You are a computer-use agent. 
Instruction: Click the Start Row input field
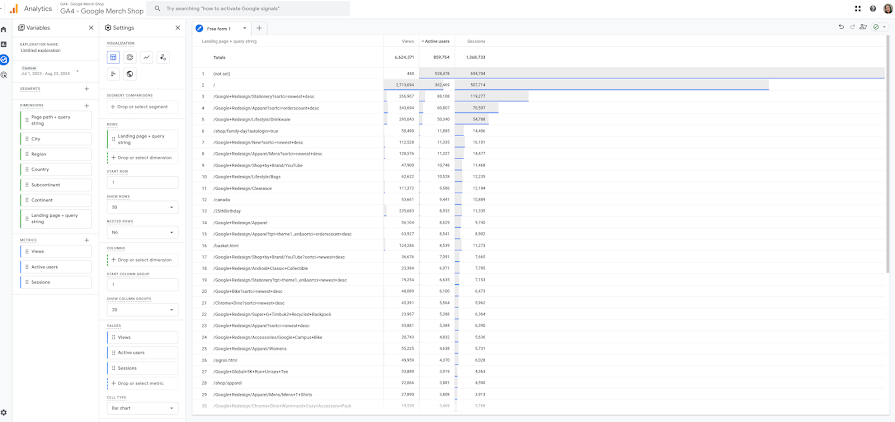pyautogui.click(x=142, y=183)
